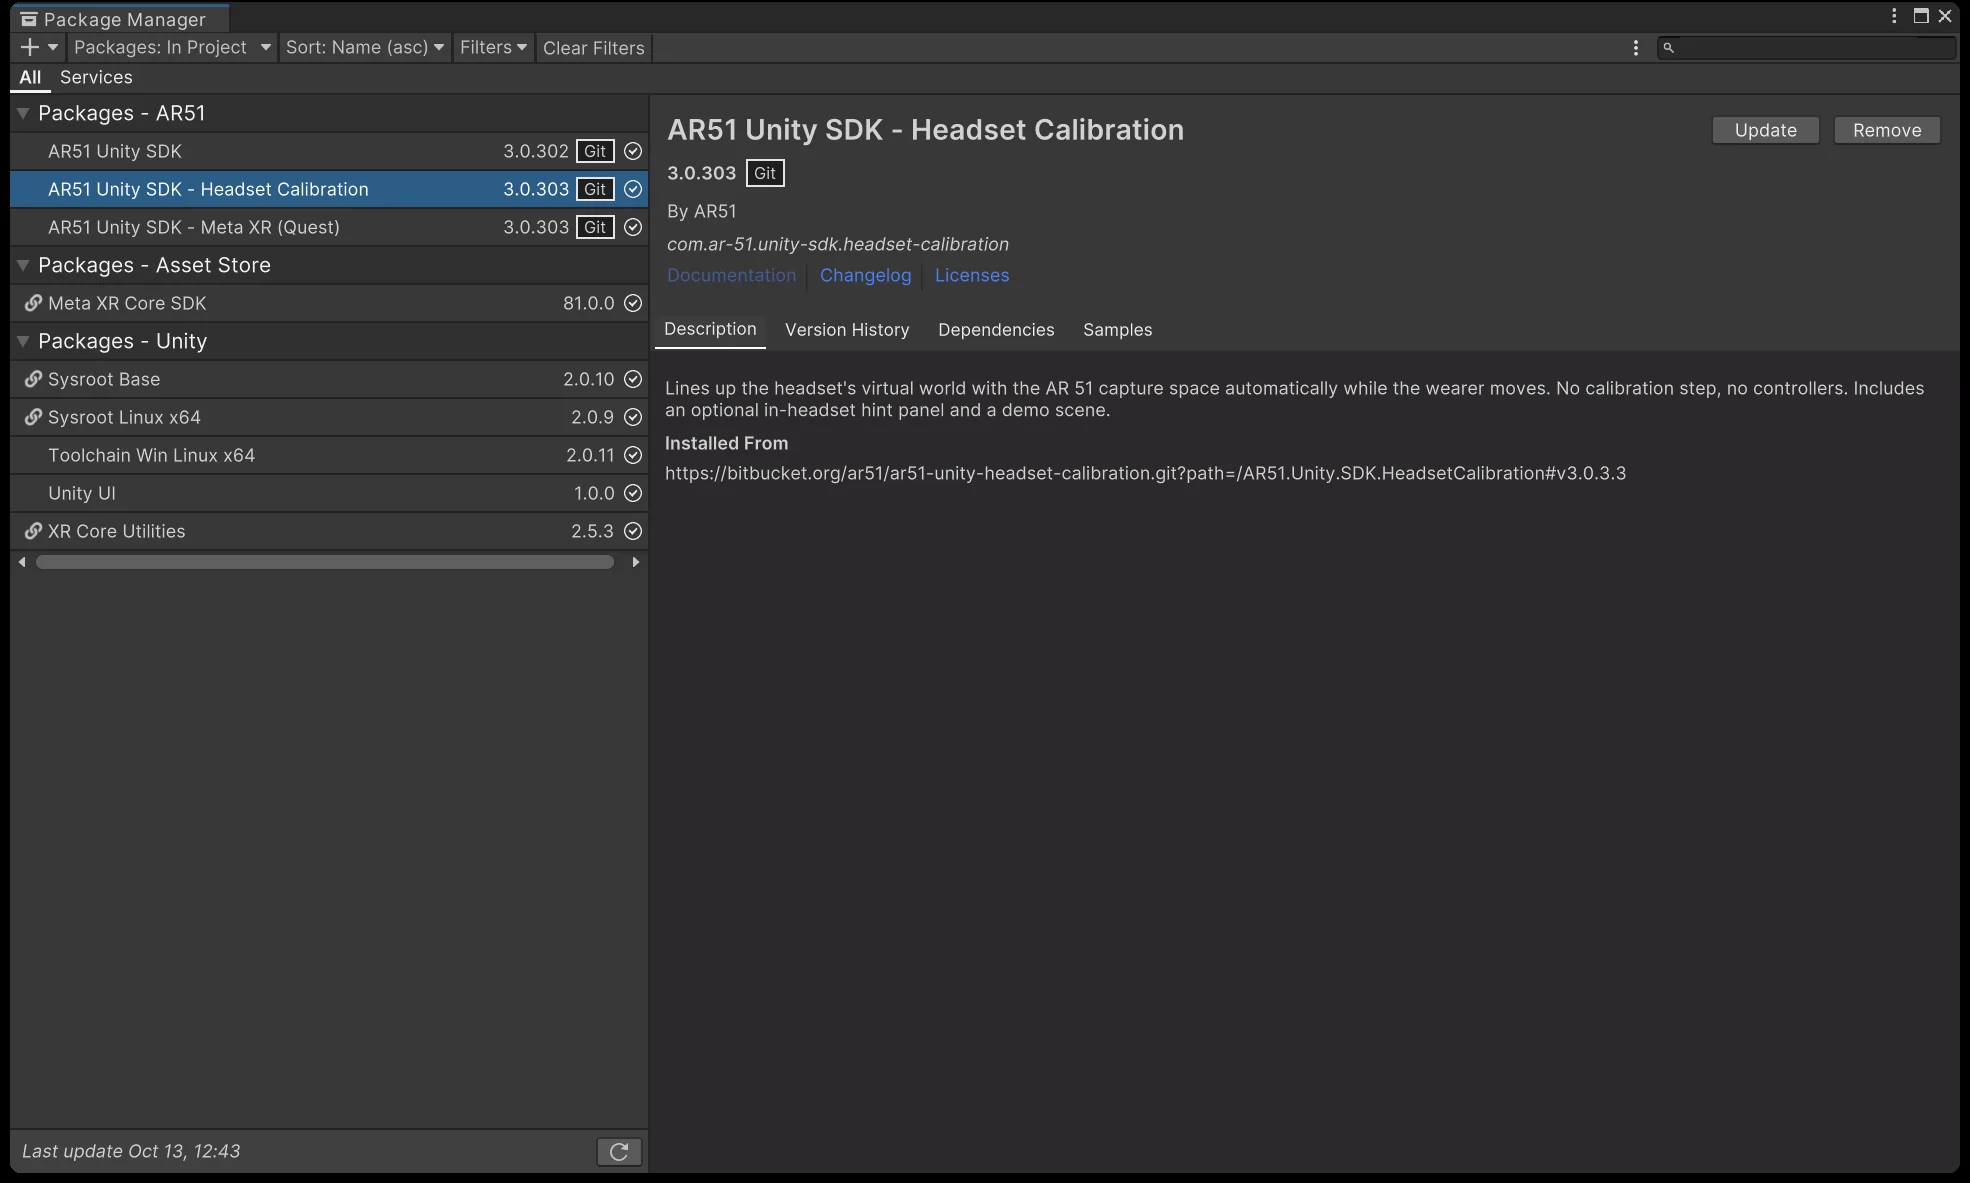Select the Meta XR Core SDK package
The width and height of the screenshot is (1970, 1183).
(x=329, y=303)
